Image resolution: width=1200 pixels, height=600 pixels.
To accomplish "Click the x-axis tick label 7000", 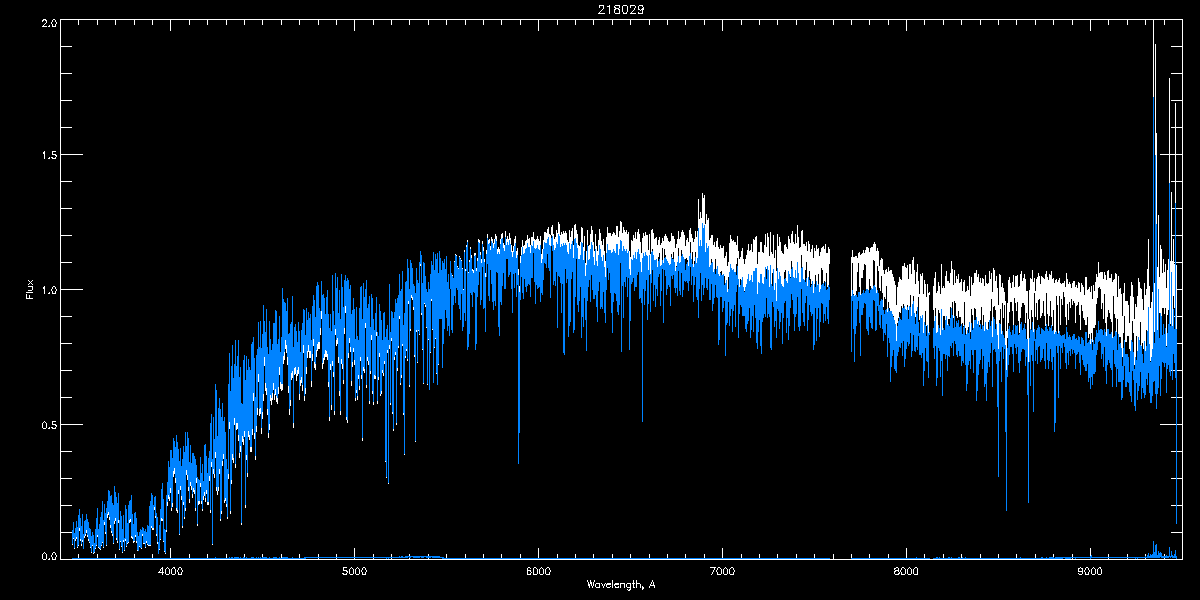I will click(722, 572).
